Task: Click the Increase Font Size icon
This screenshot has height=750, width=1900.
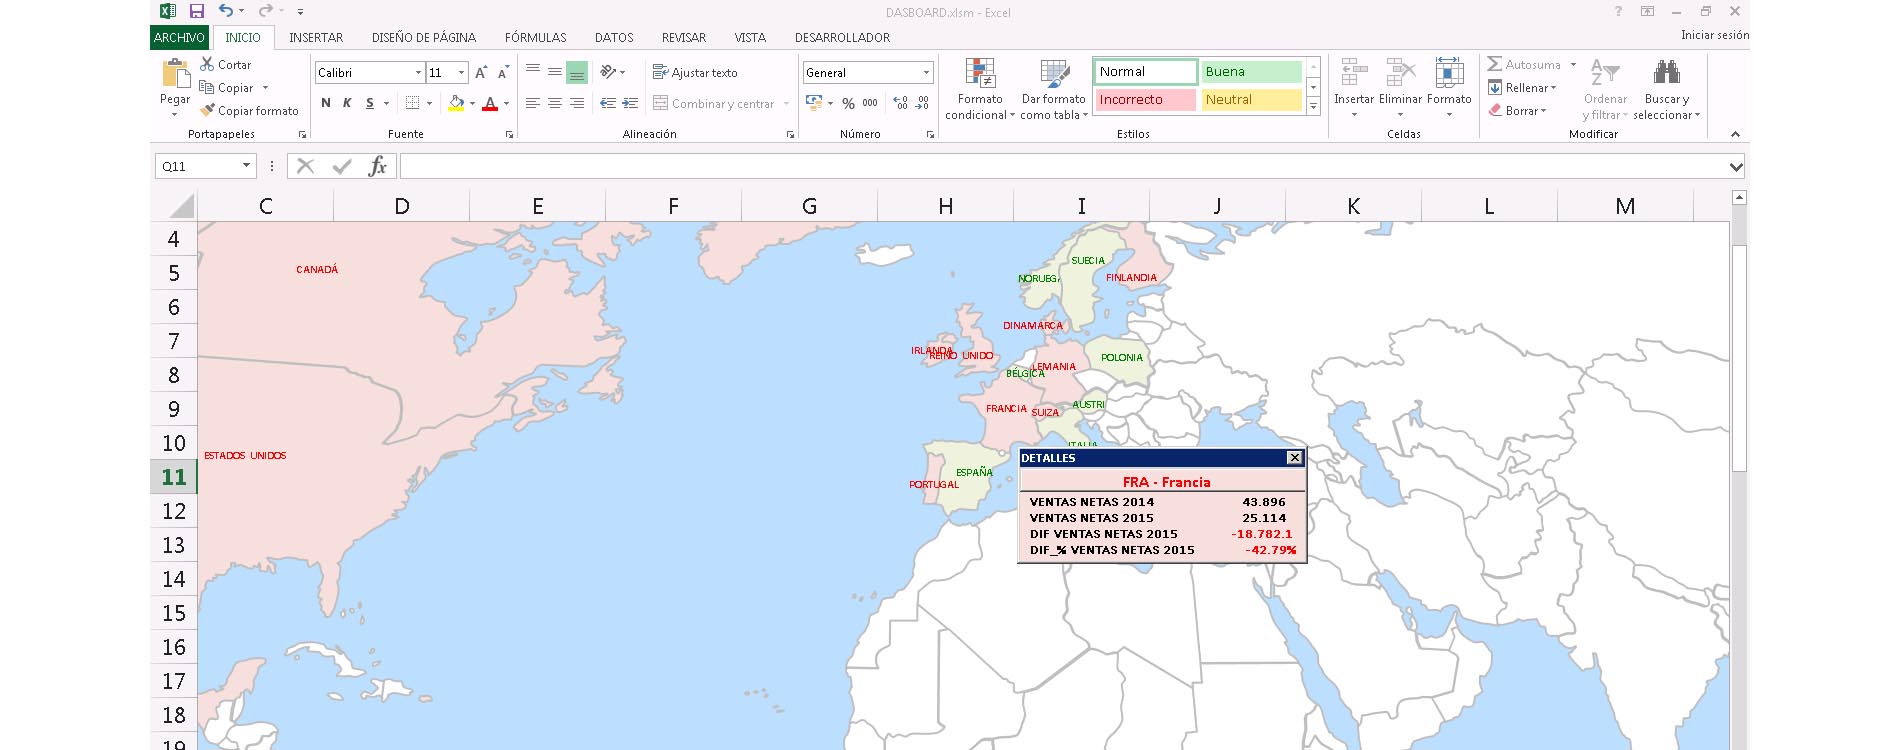Action: click(x=481, y=73)
